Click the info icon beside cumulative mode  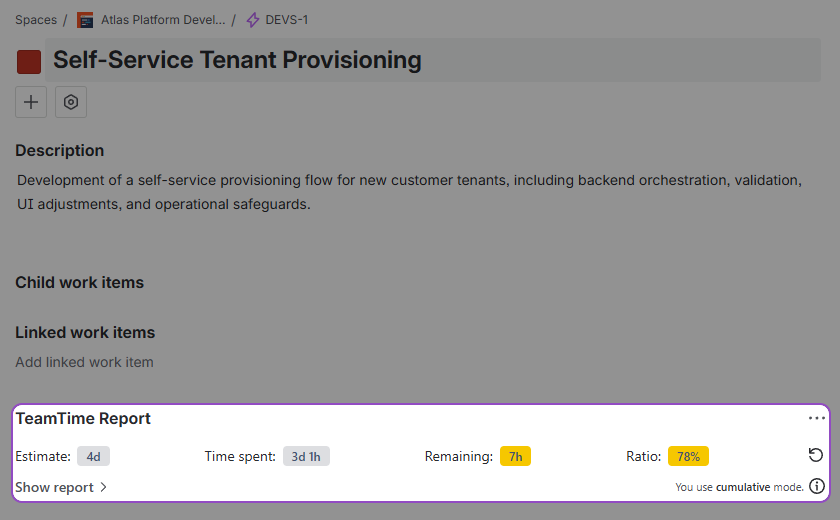(817, 487)
